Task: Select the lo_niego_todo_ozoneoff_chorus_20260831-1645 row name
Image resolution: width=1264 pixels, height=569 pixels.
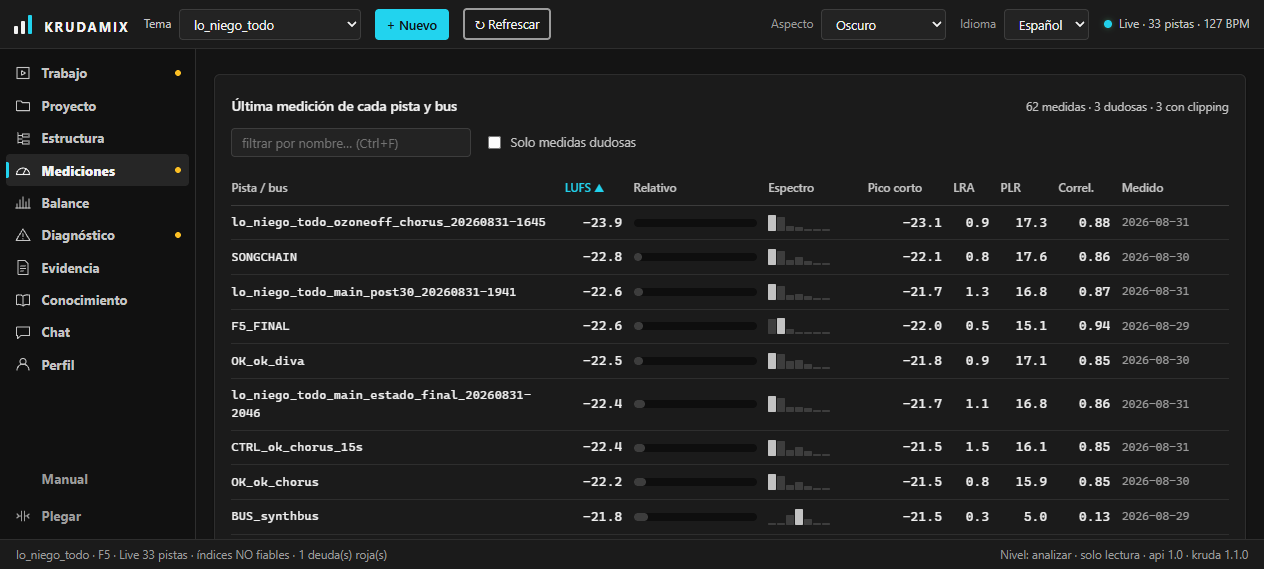Action: click(x=389, y=222)
